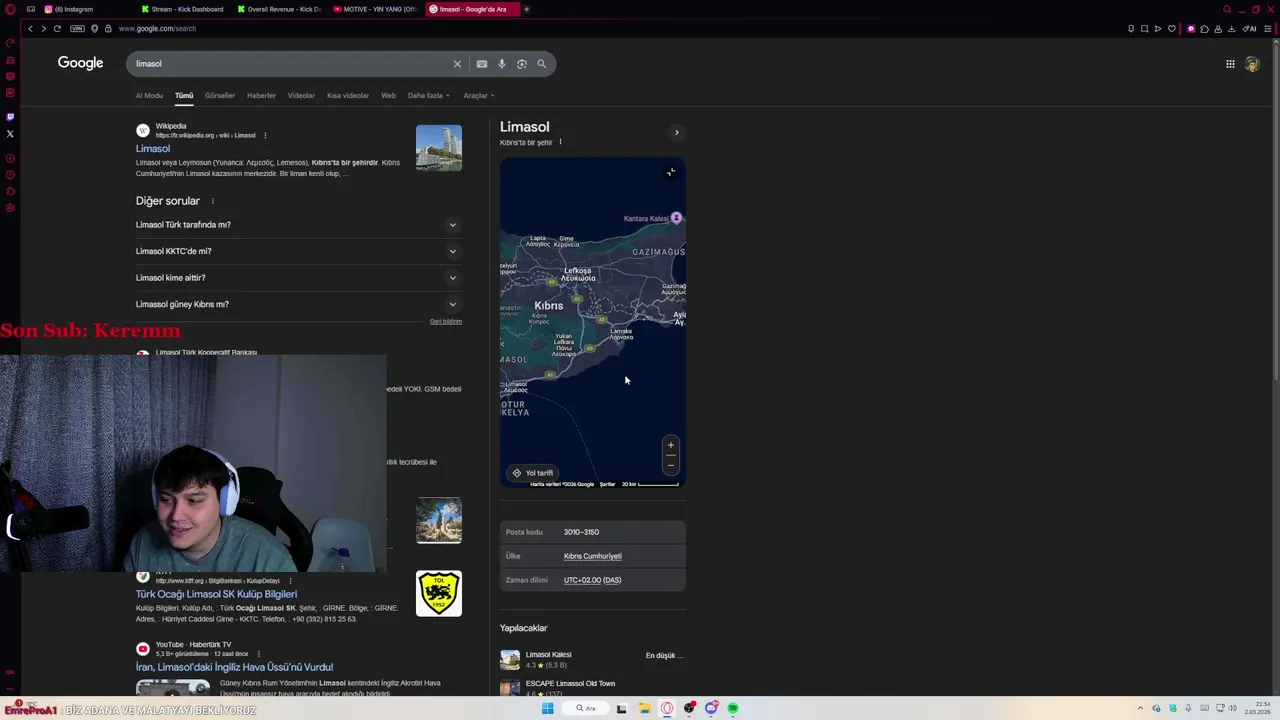Open on-screen keyboard icon in search box
The image size is (1280, 720).
tap(482, 64)
